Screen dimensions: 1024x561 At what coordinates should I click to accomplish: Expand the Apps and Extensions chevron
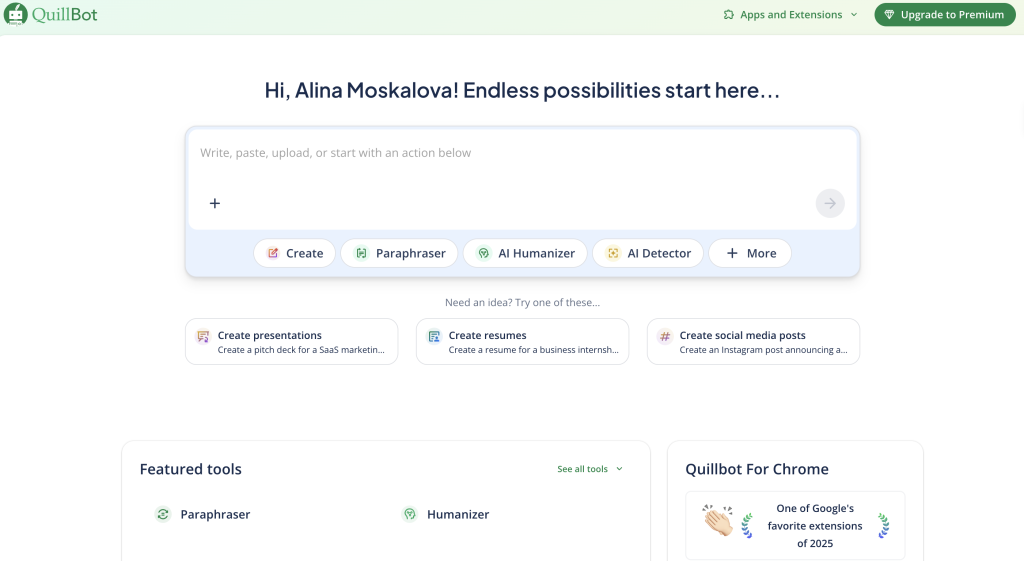tap(854, 14)
